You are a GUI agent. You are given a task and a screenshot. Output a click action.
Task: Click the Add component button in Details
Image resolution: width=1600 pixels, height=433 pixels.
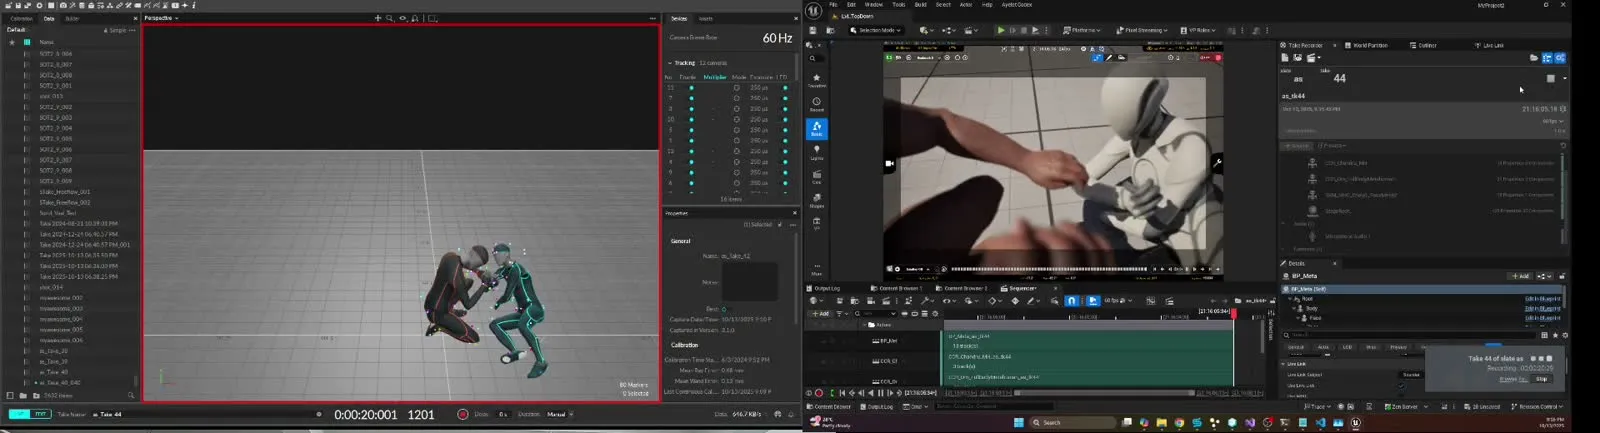(1521, 276)
